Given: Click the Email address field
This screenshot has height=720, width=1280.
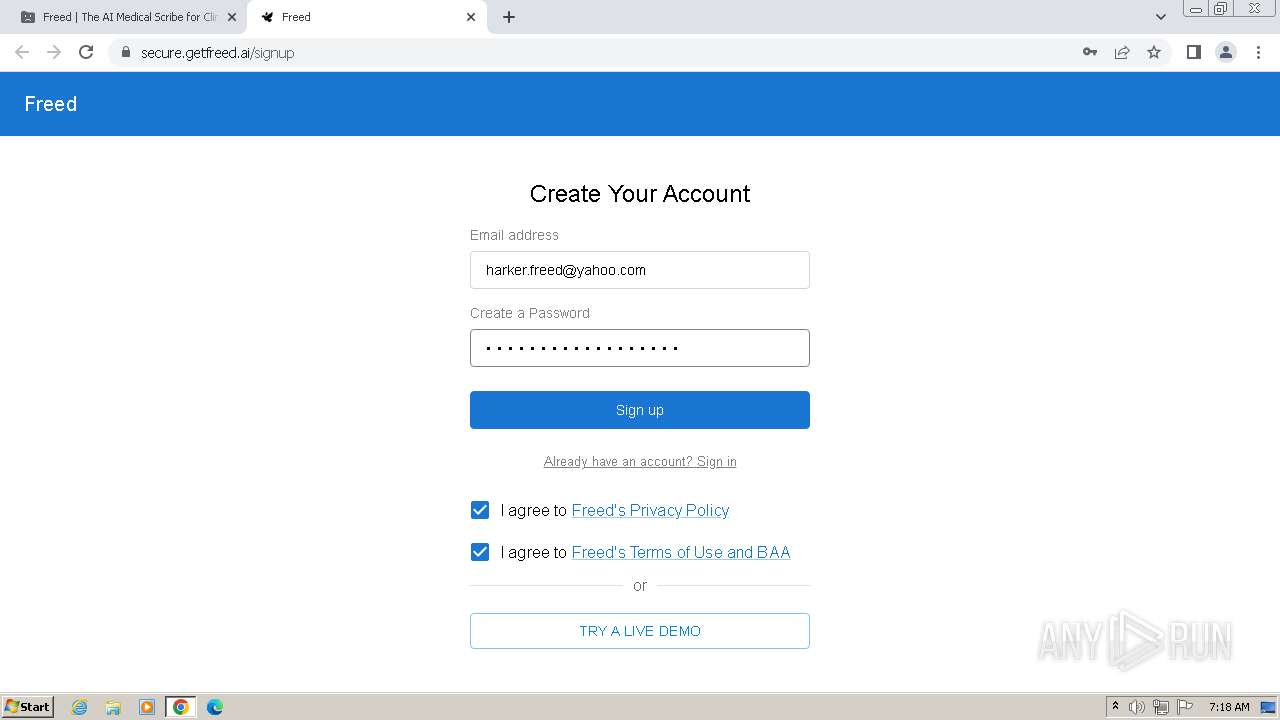Looking at the screenshot, I should pyautogui.click(x=640, y=270).
